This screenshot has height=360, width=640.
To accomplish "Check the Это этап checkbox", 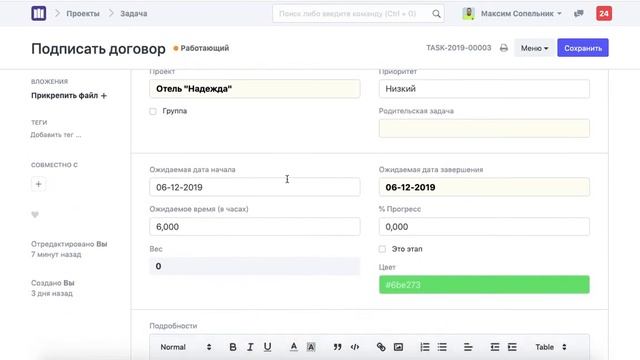I will [382, 249].
